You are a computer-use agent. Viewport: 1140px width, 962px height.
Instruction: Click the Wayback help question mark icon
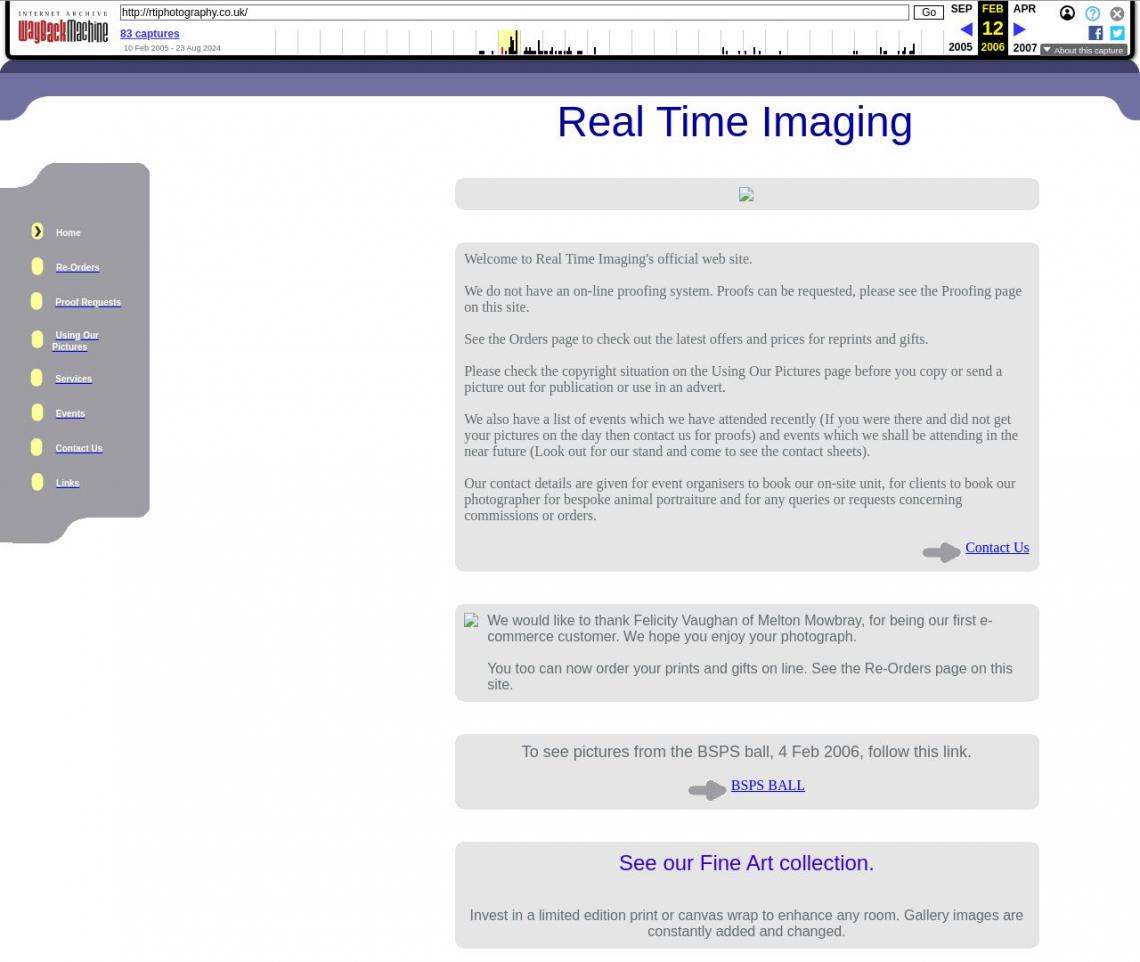[x=1093, y=14]
